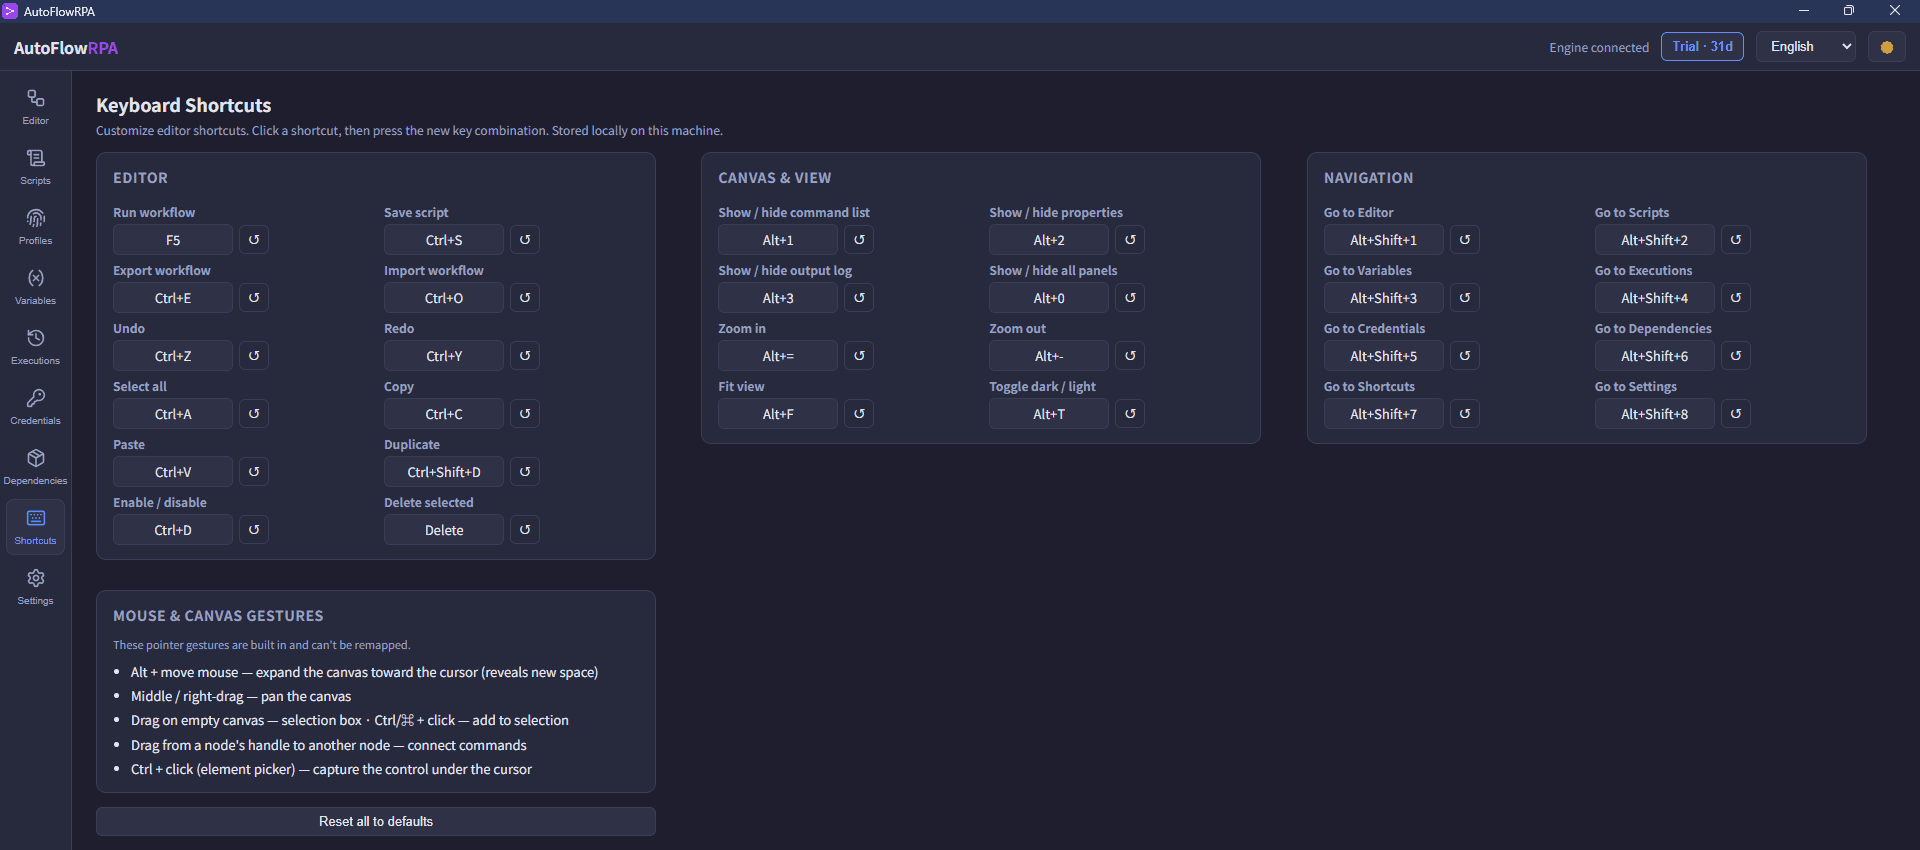This screenshot has width=1920, height=850.
Task: Open the Executions history icon
Action: coord(35,347)
